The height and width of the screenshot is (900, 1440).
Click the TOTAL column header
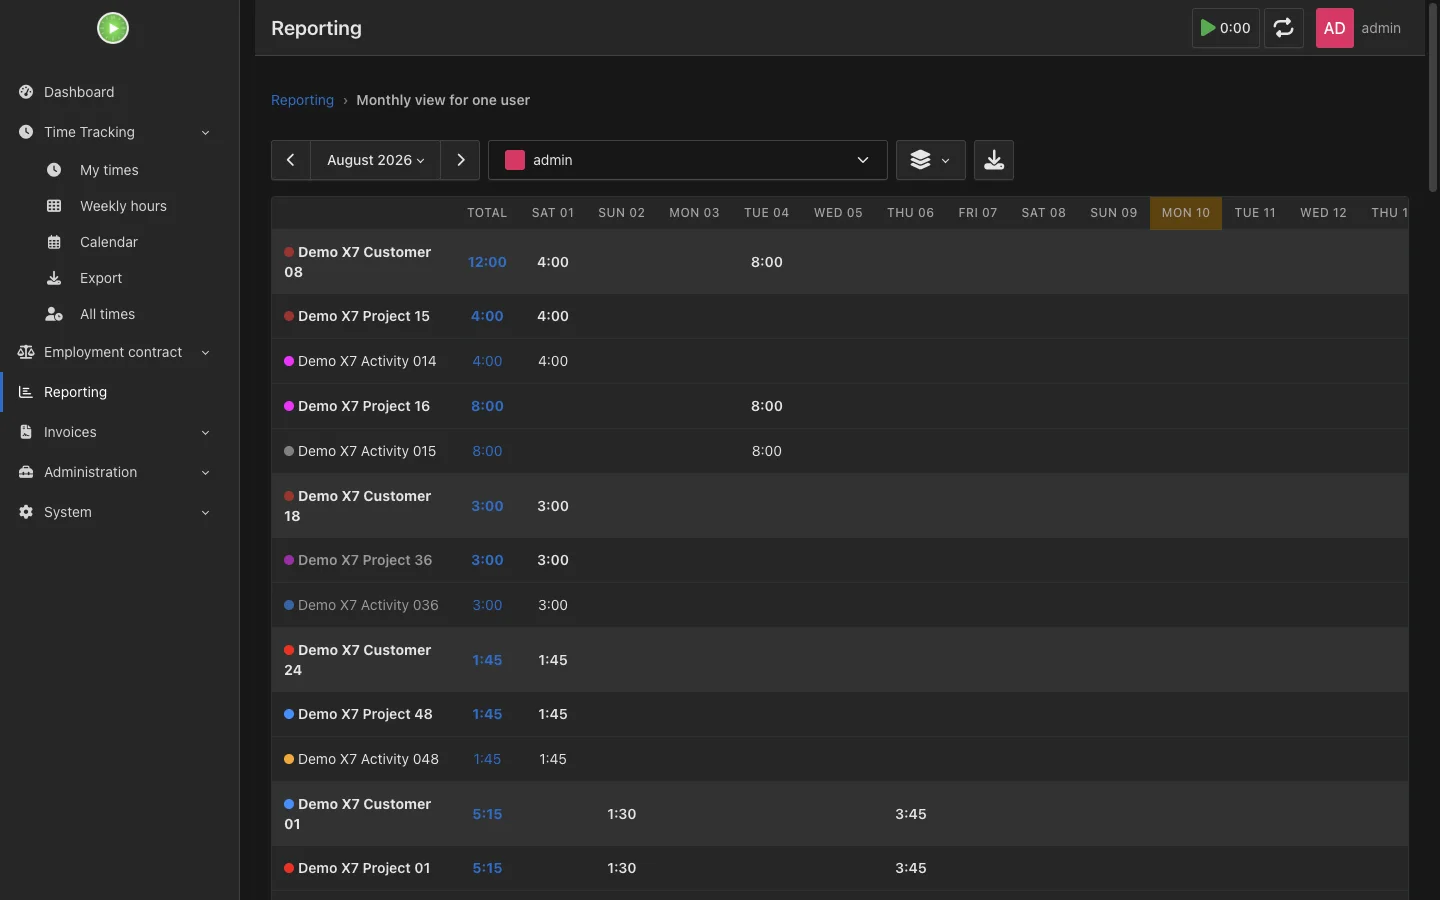(x=487, y=213)
